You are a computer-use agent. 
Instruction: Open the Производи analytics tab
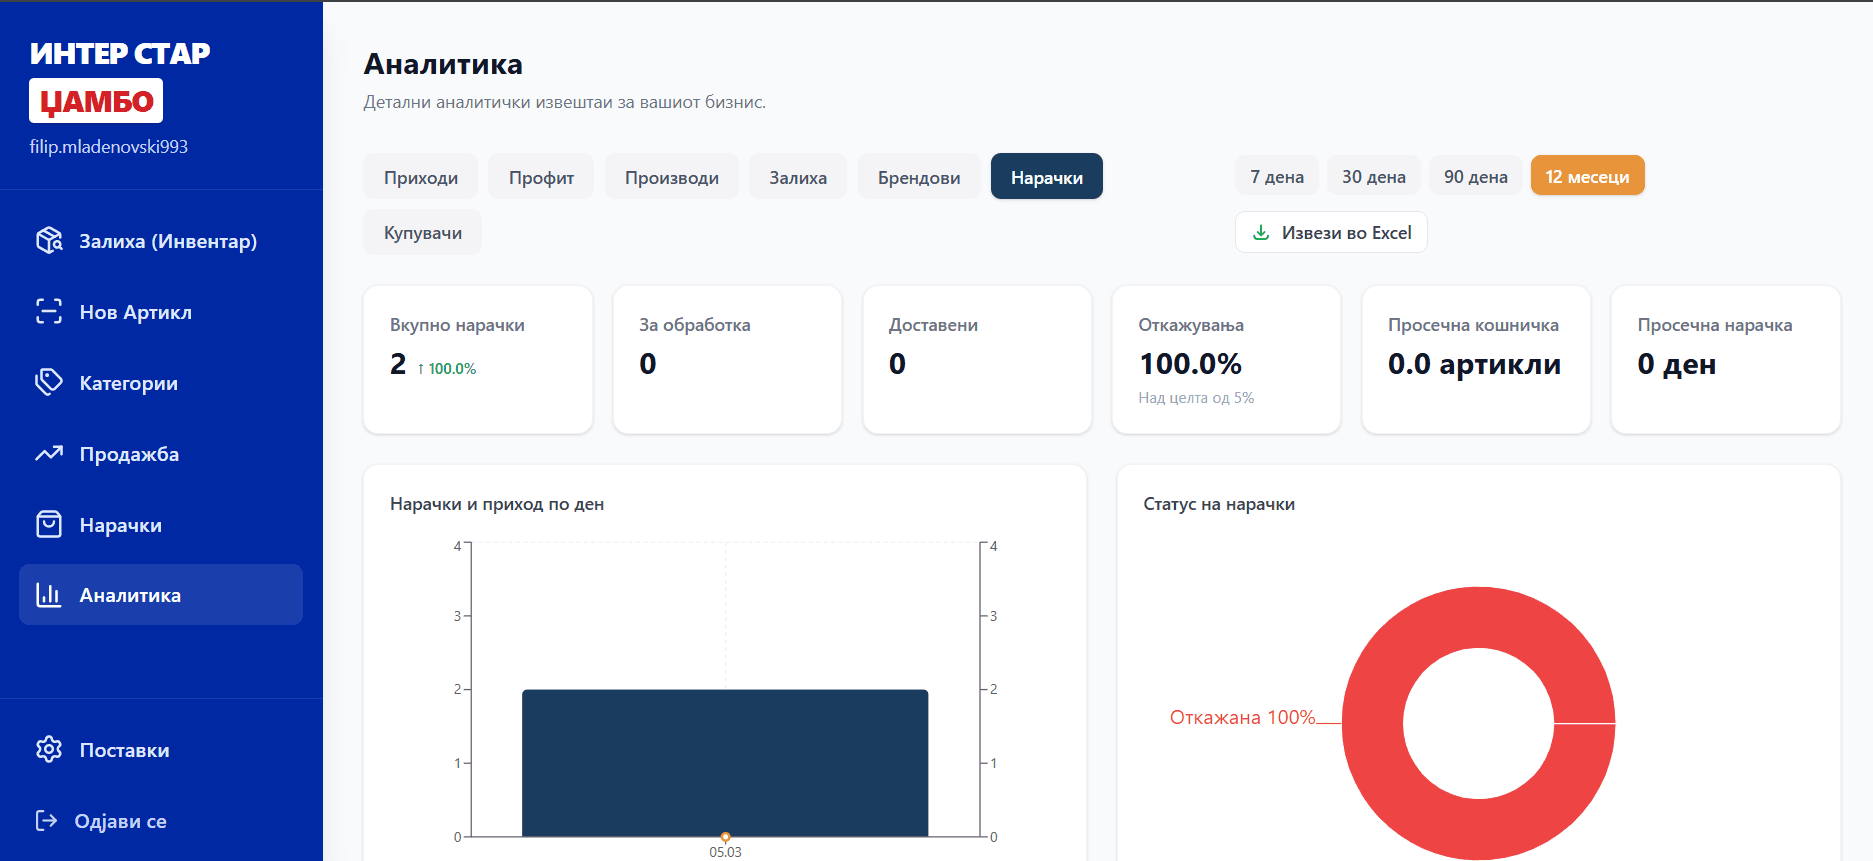[x=672, y=177]
